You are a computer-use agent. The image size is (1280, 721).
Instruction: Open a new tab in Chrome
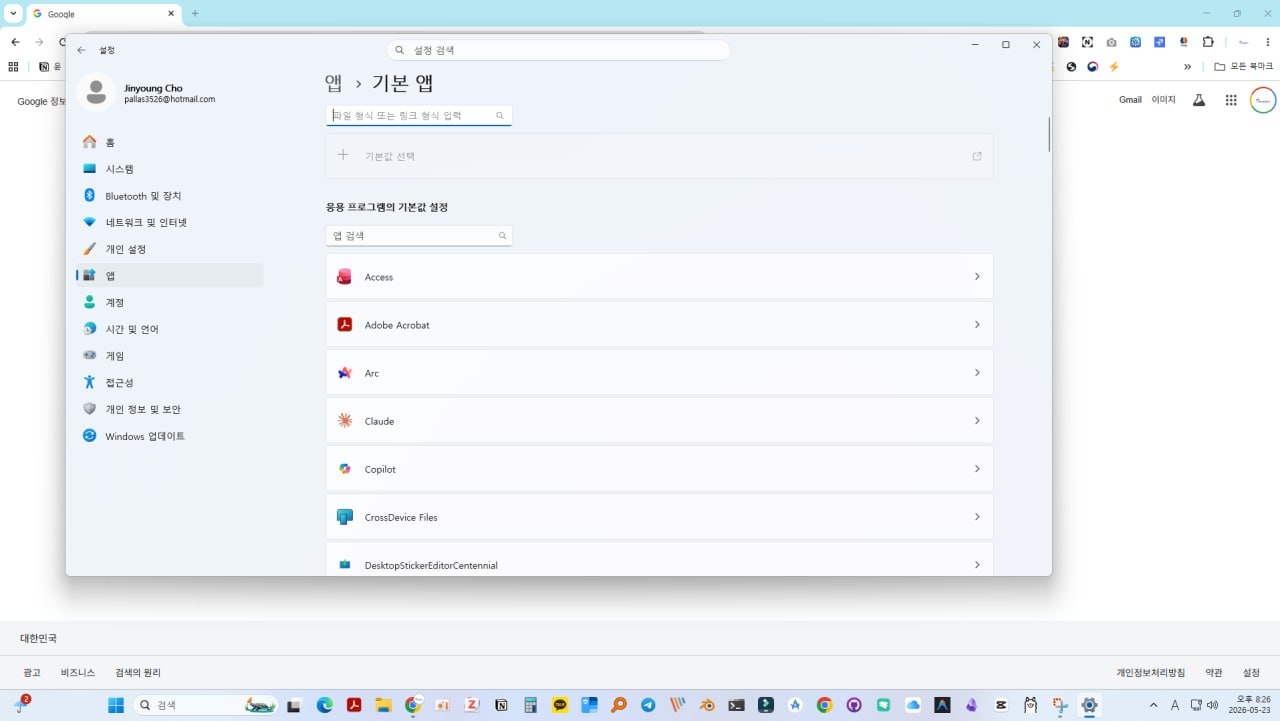[195, 14]
